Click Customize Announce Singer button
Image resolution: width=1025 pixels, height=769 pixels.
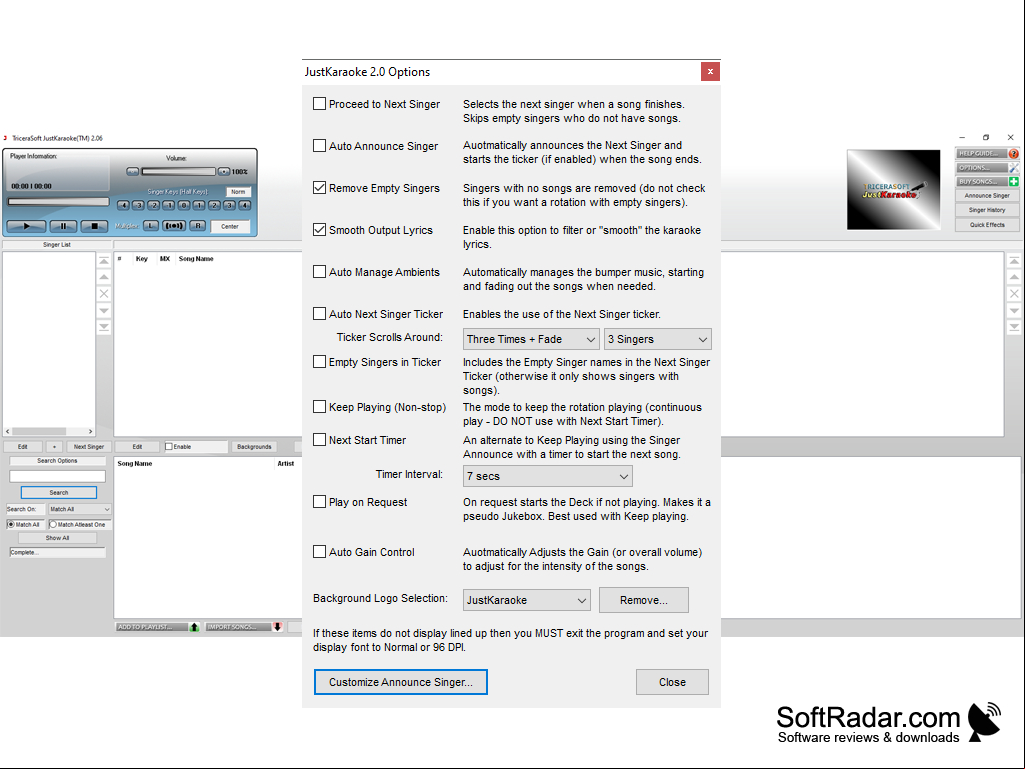coord(401,682)
